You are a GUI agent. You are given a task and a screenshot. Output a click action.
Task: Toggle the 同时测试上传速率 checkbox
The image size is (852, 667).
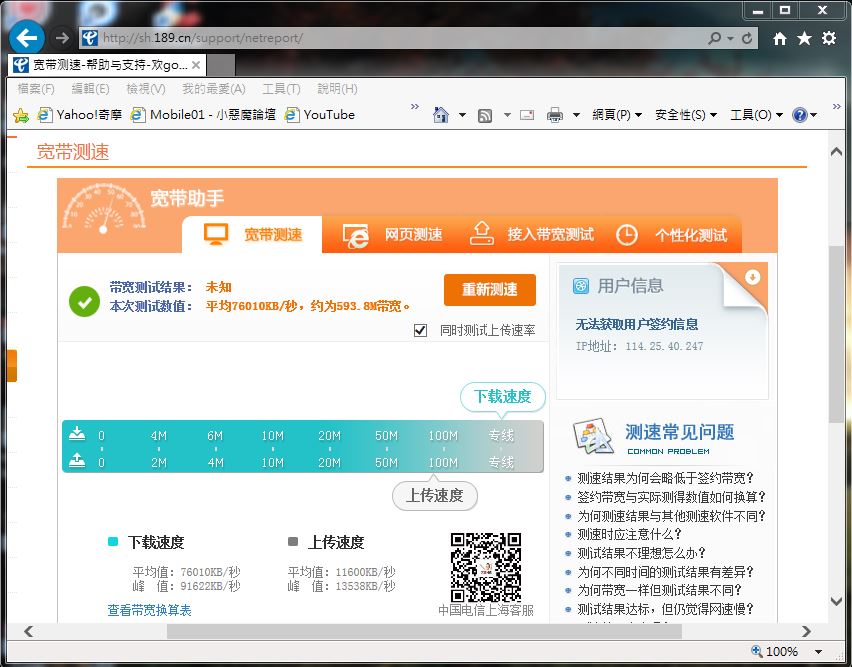click(x=421, y=330)
